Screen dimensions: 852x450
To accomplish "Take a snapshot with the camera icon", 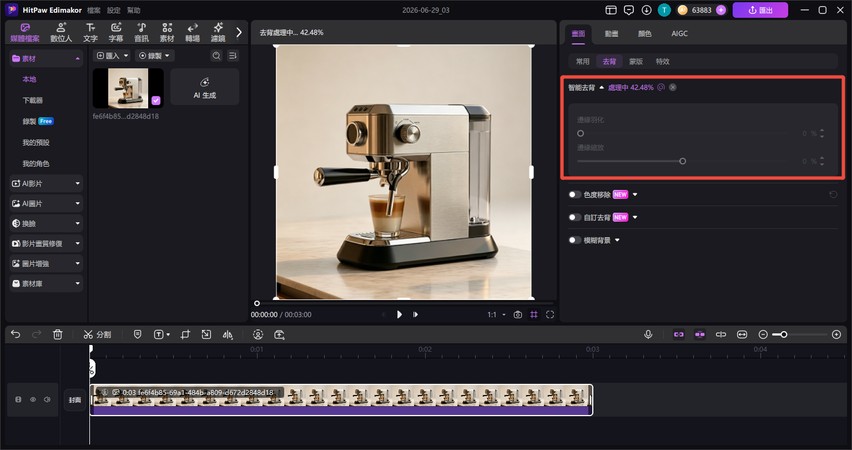I will (x=518, y=315).
